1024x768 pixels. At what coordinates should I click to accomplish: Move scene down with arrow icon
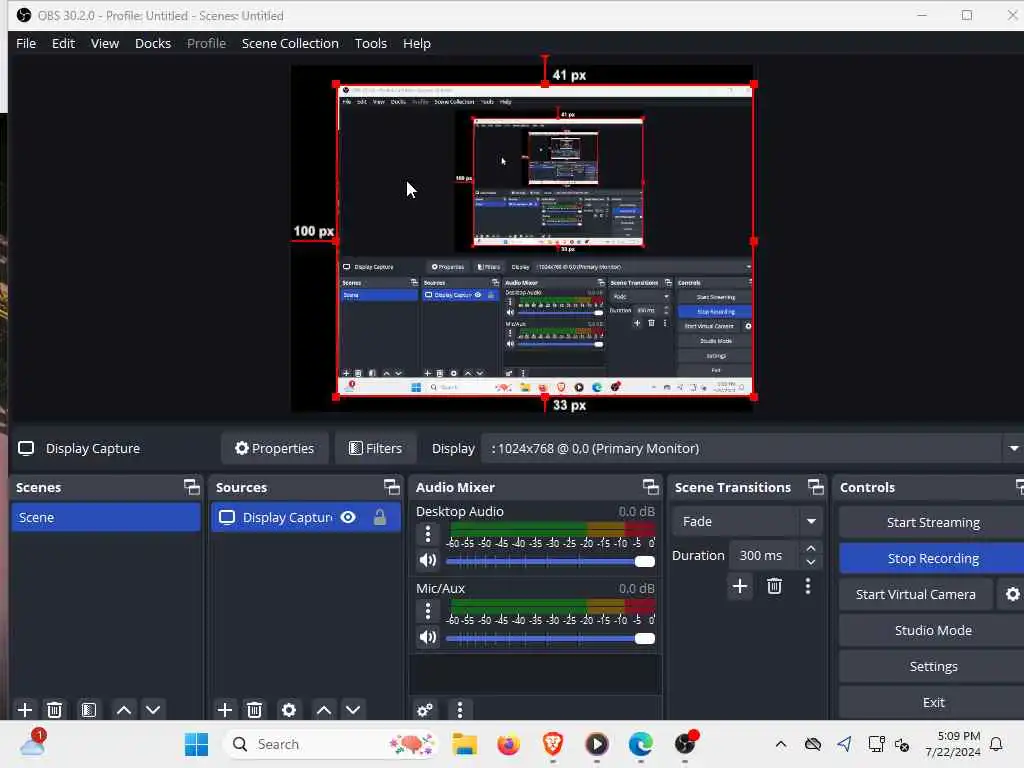(x=153, y=709)
